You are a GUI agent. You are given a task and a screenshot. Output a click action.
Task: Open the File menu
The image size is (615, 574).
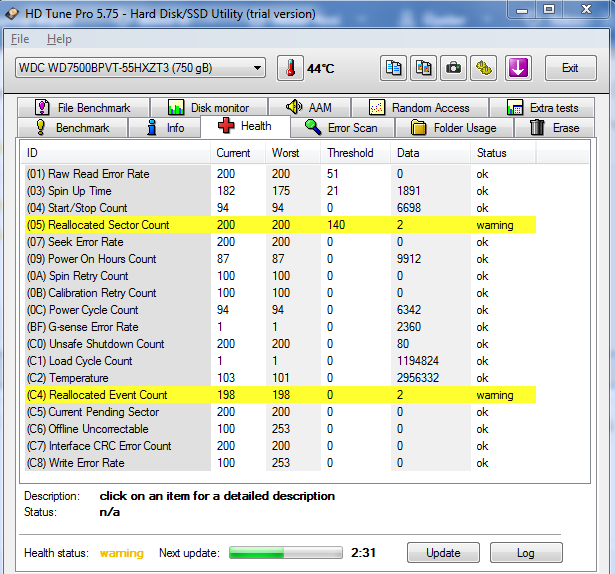tap(20, 39)
